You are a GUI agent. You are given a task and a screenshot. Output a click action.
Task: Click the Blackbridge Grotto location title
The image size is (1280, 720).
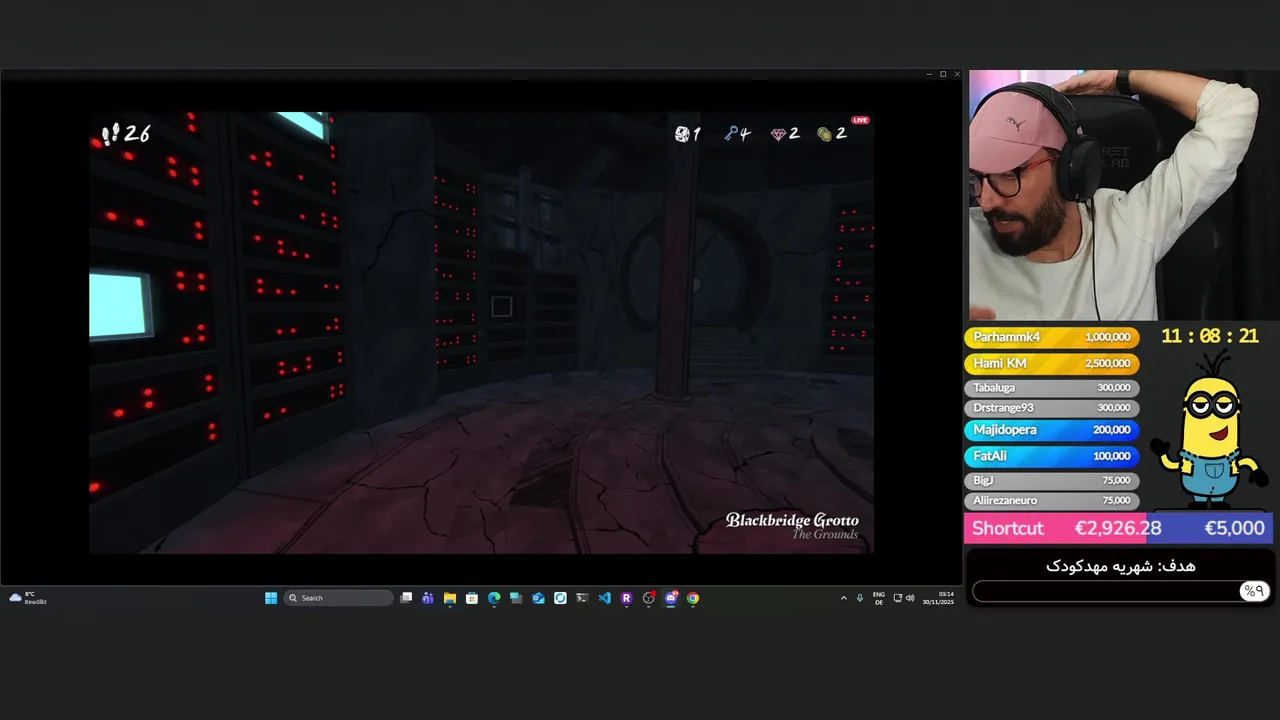[792, 520]
